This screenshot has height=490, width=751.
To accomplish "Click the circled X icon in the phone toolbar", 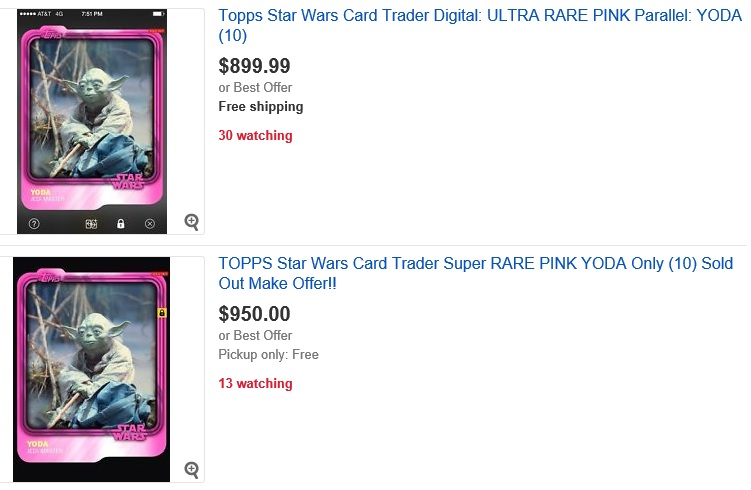I will tap(149, 223).
